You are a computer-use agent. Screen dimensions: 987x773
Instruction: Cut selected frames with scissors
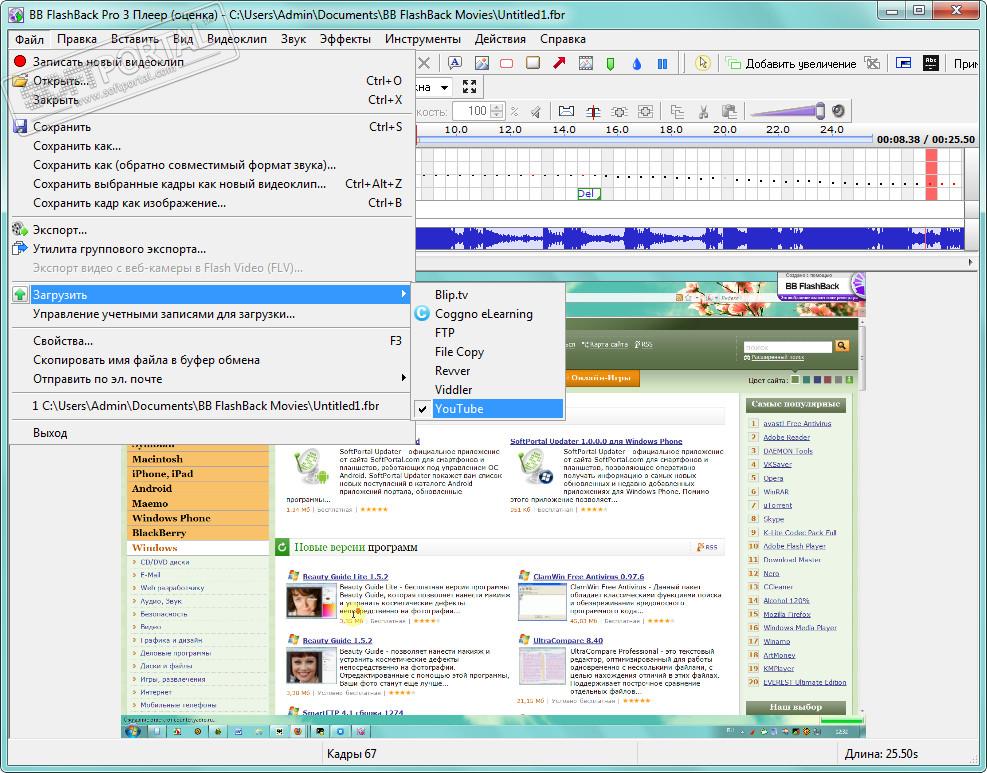704,112
